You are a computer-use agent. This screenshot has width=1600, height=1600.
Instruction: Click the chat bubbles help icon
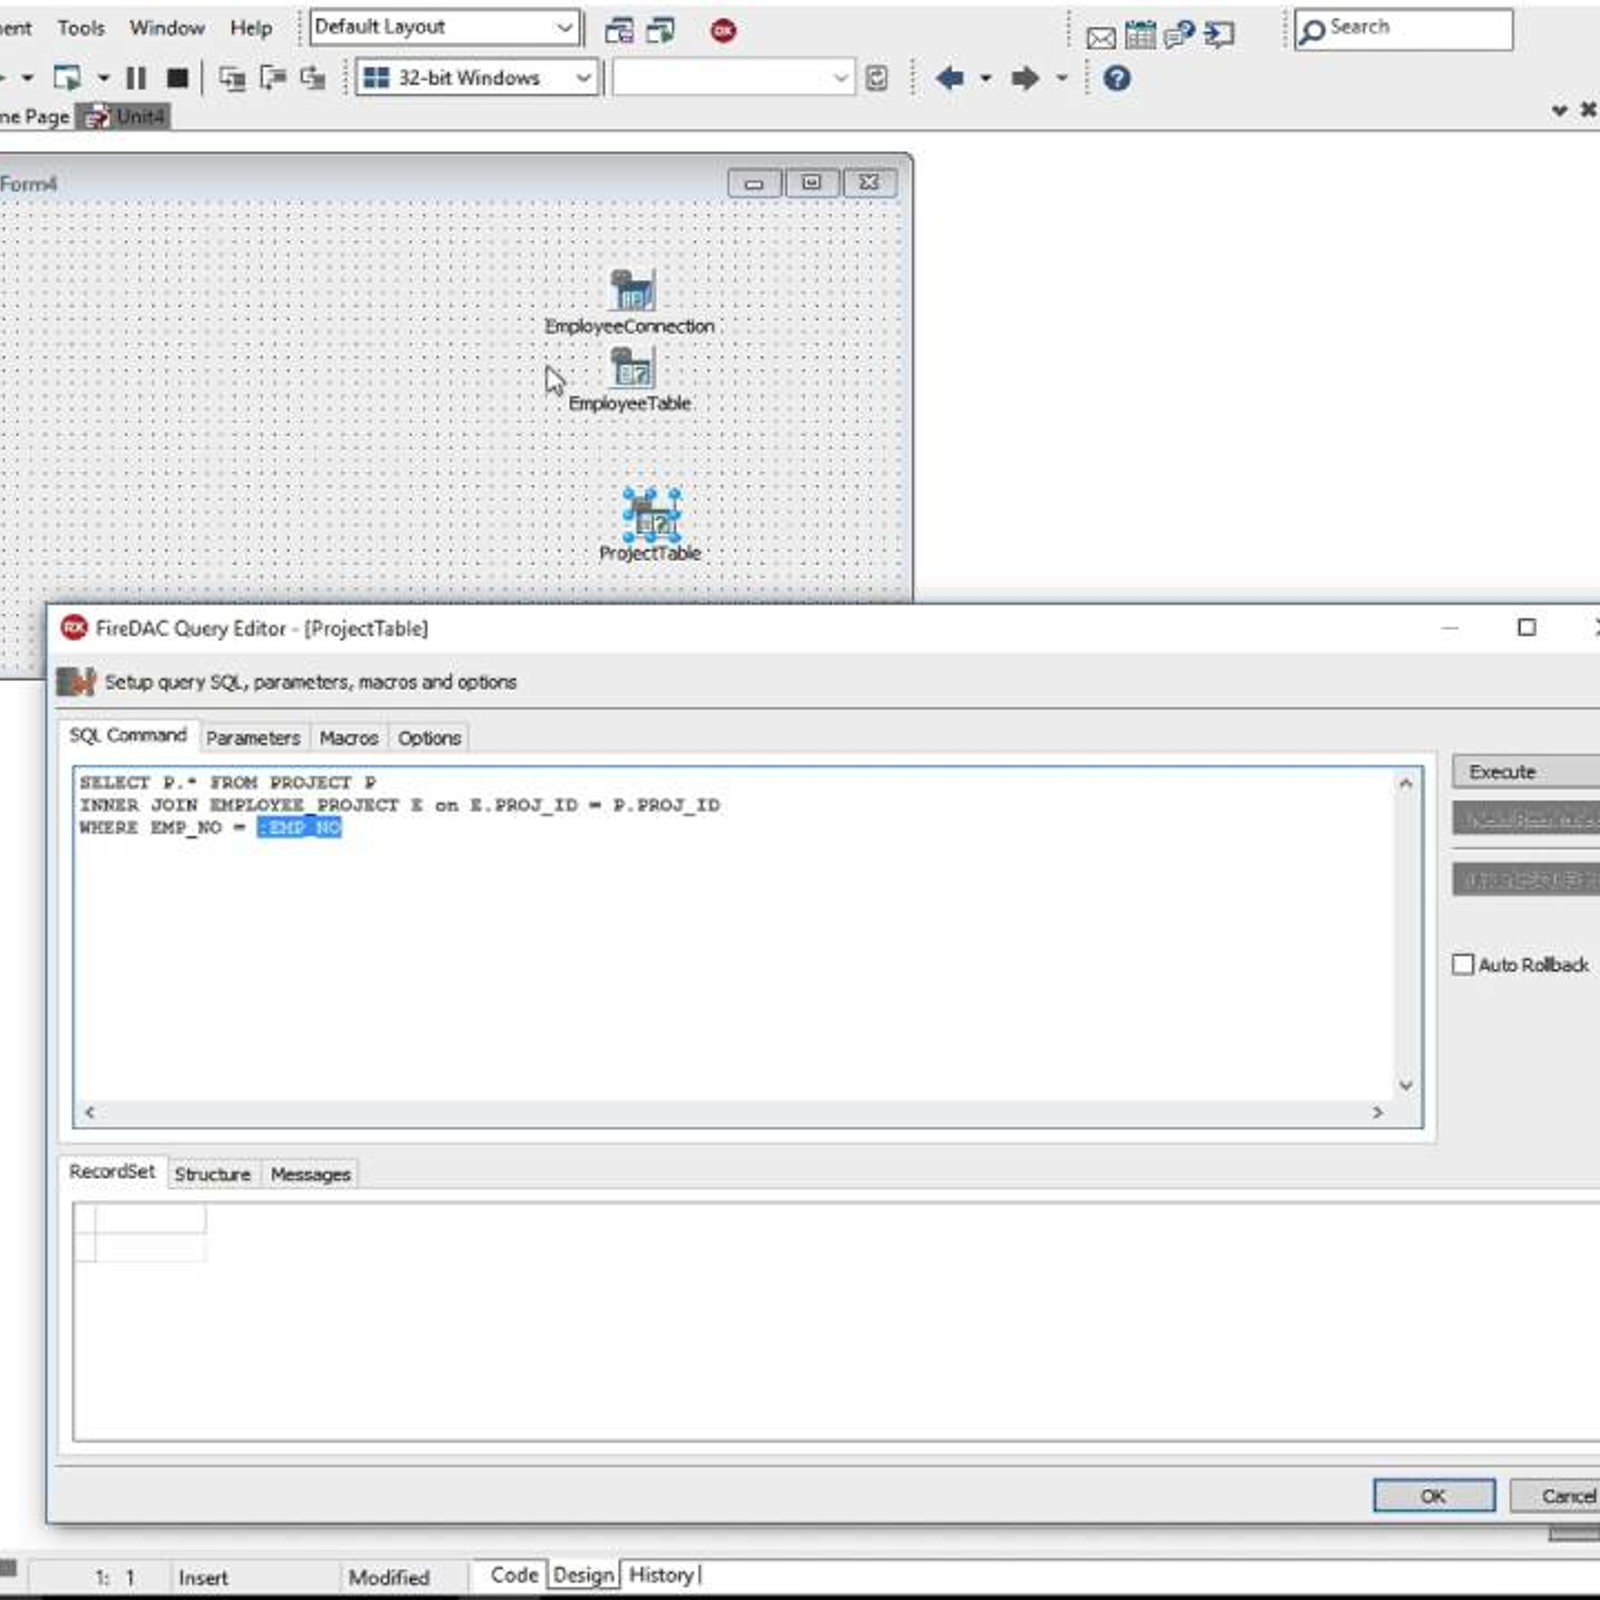pyautogui.click(x=1180, y=35)
